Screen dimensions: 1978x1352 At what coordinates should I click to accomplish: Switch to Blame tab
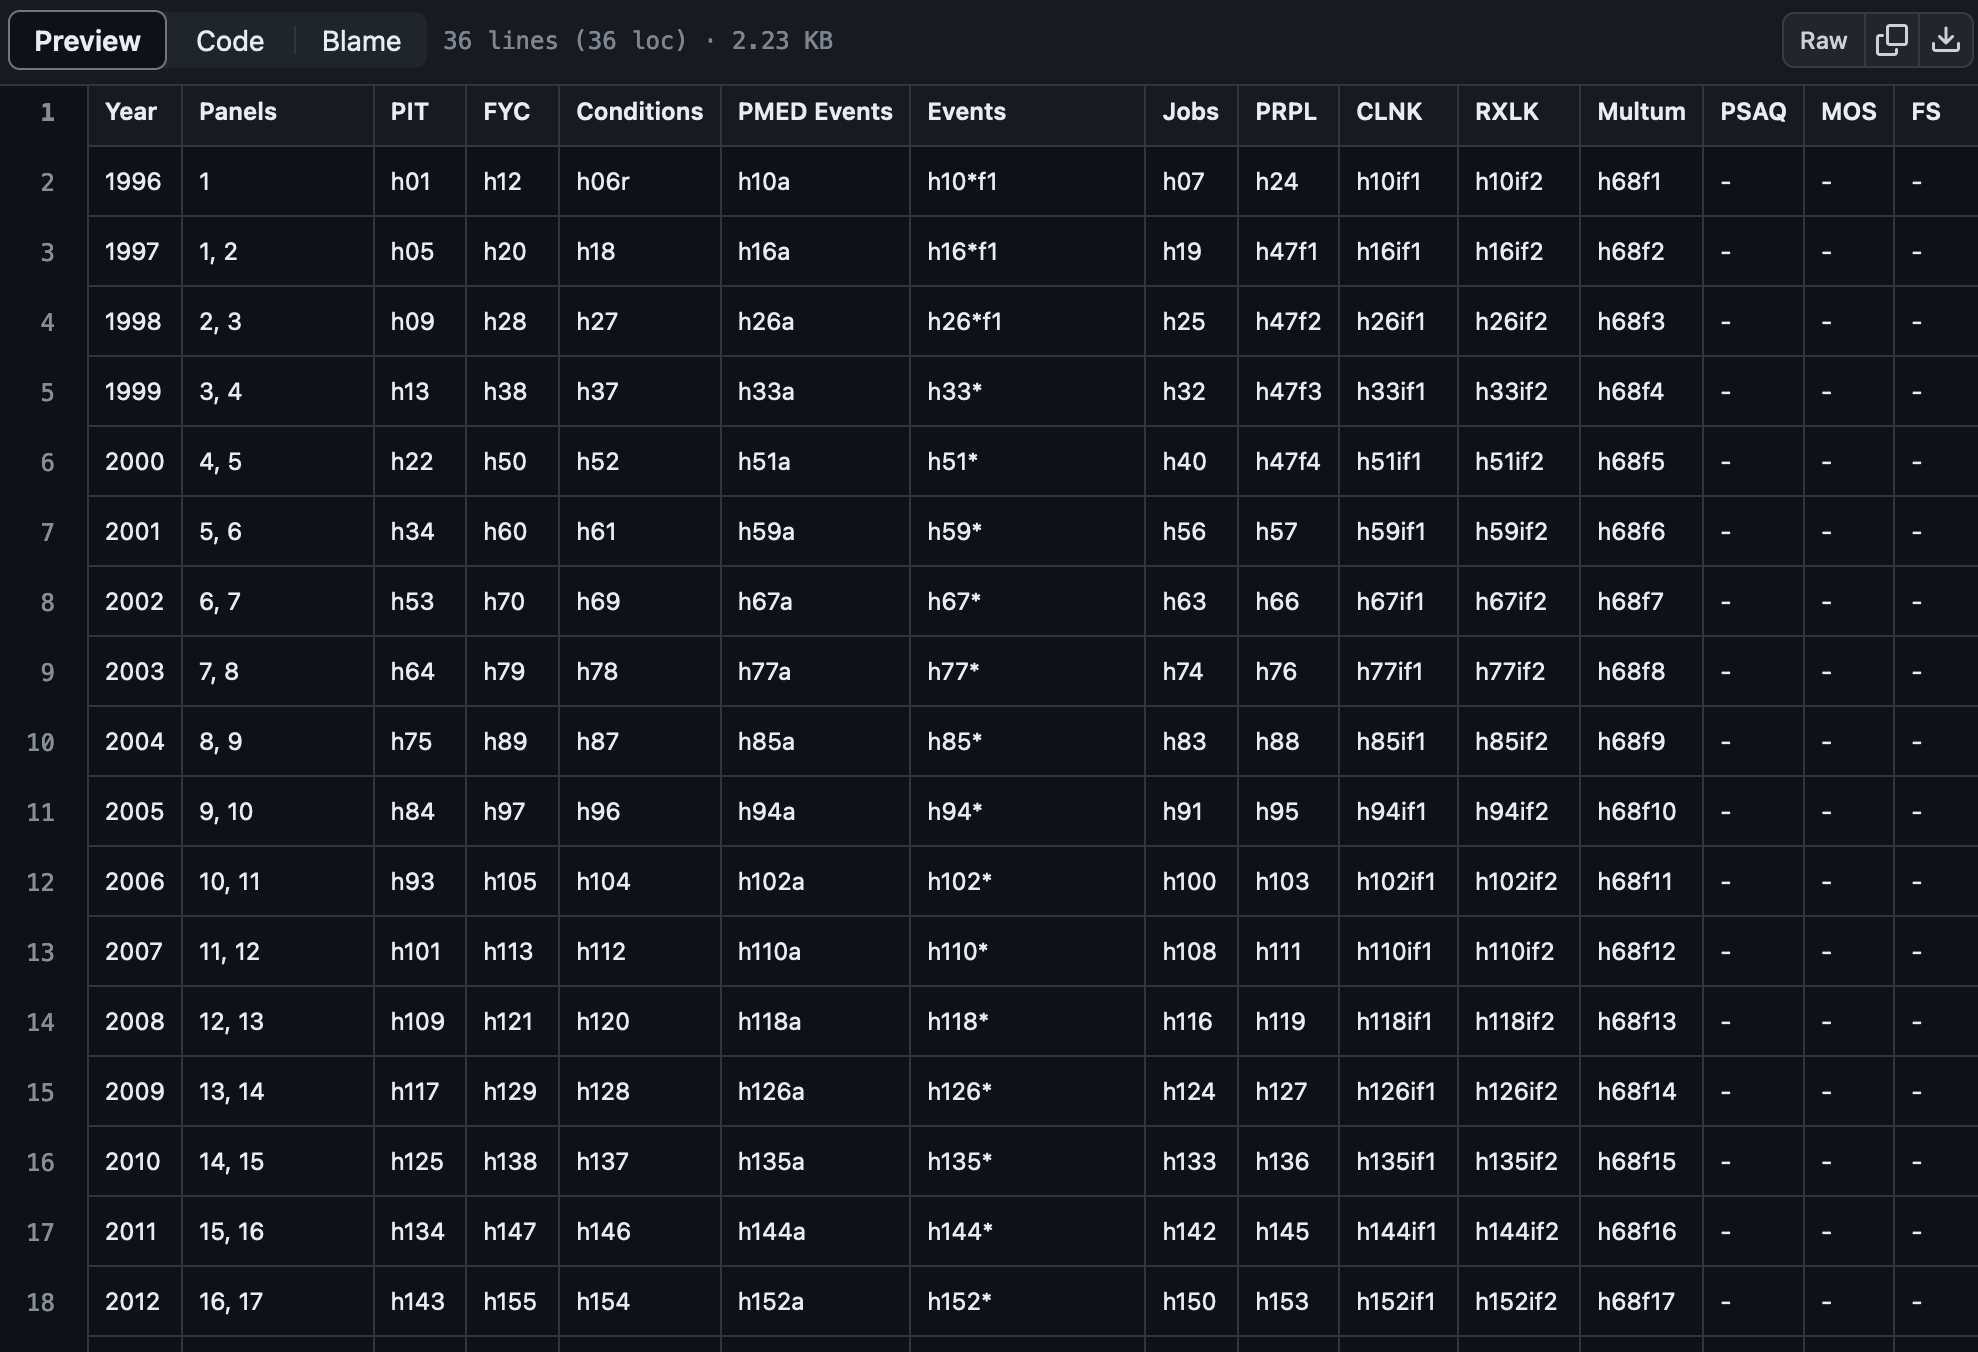pyautogui.click(x=361, y=40)
